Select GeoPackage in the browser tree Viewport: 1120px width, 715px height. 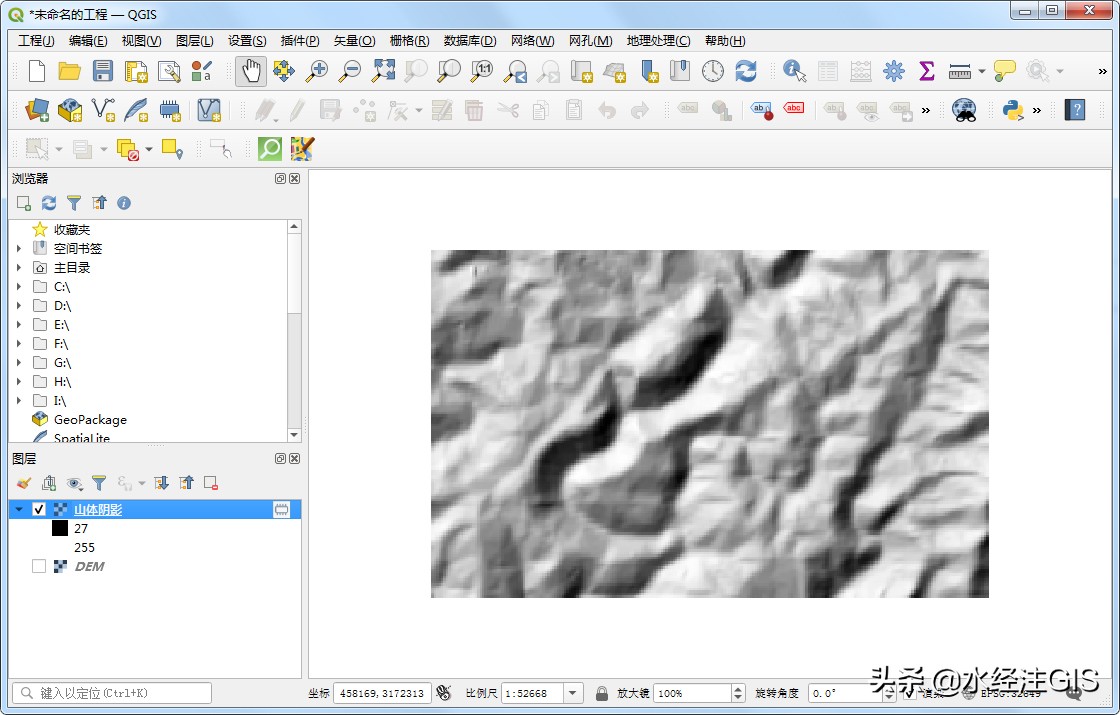[90, 420]
